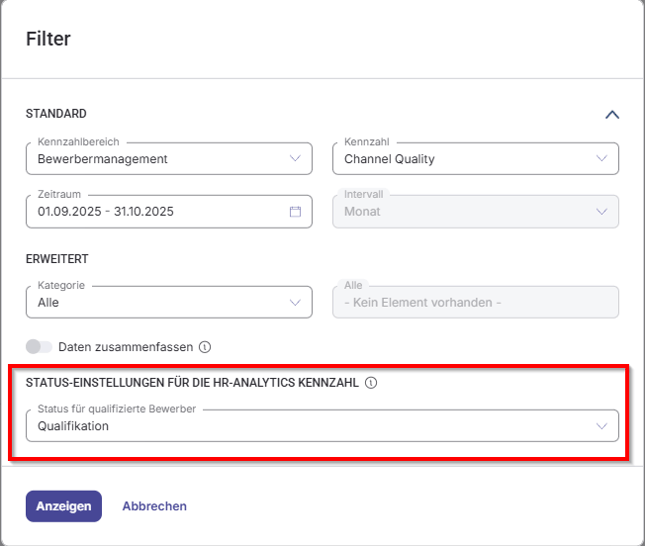645x546 pixels.
Task: Click chevron arrow of Status für qualifizierte Bewerber
Action: coord(602,426)
